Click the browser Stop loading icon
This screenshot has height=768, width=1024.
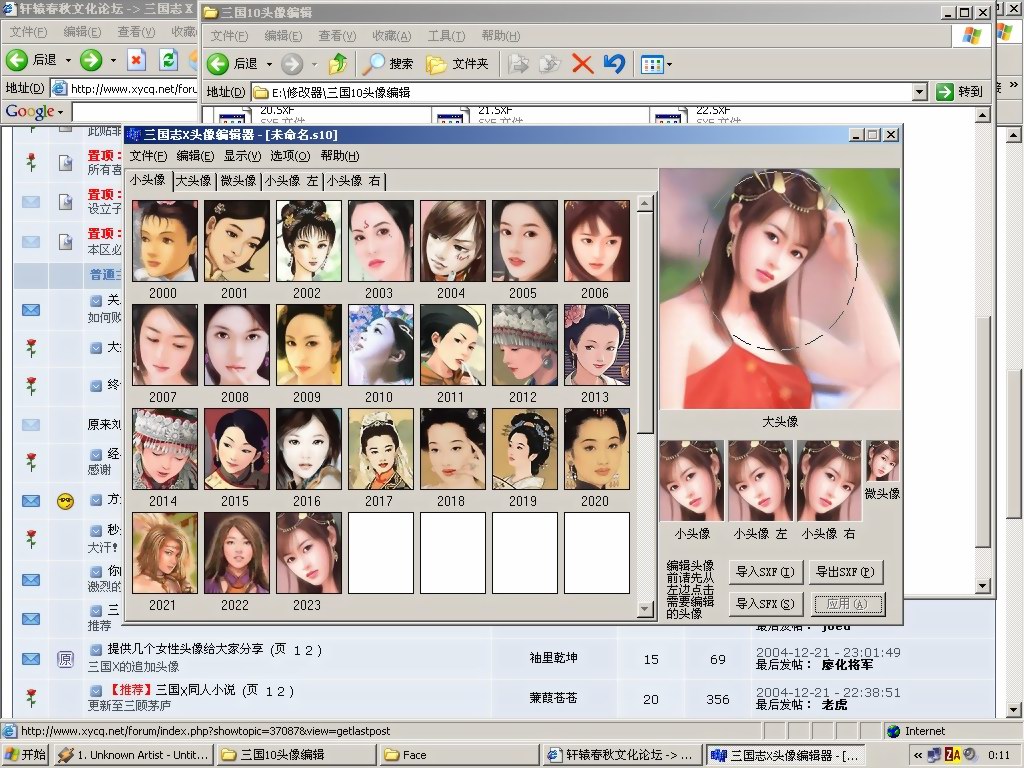click(137, 60)
